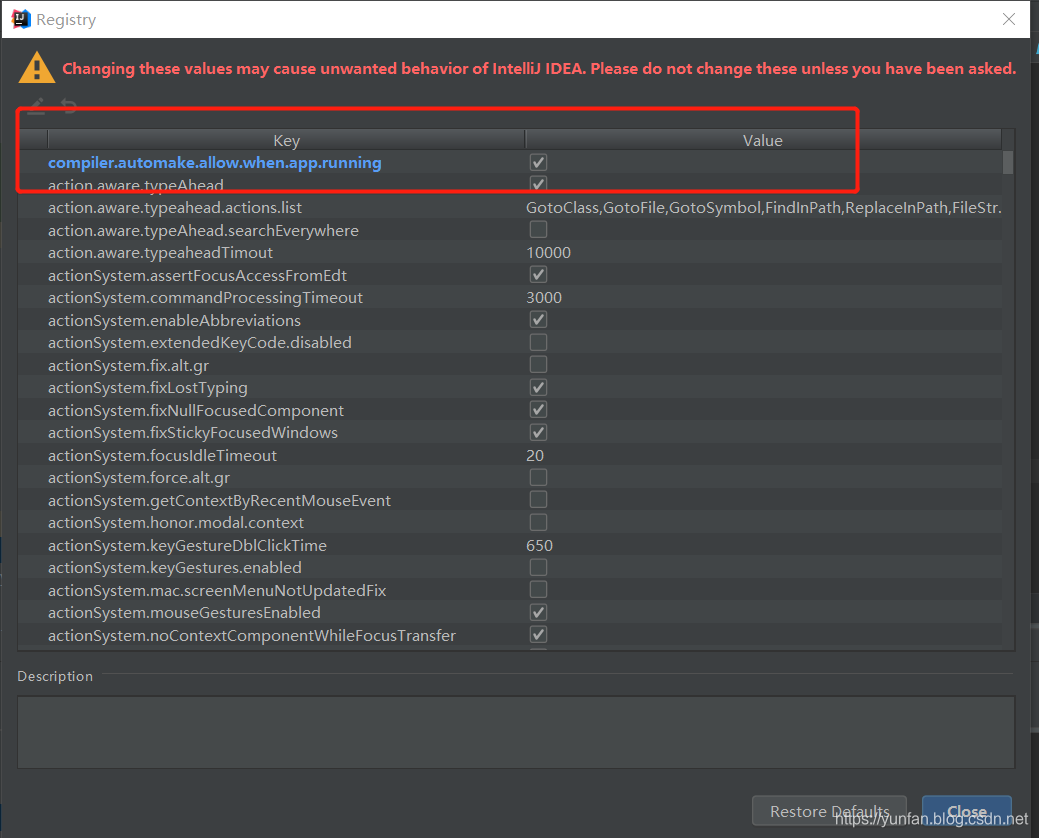Toggle actionSystem.assertFocusAccessFromEdt checkbox
1039x838 pixels.
(x=538, y=275)
